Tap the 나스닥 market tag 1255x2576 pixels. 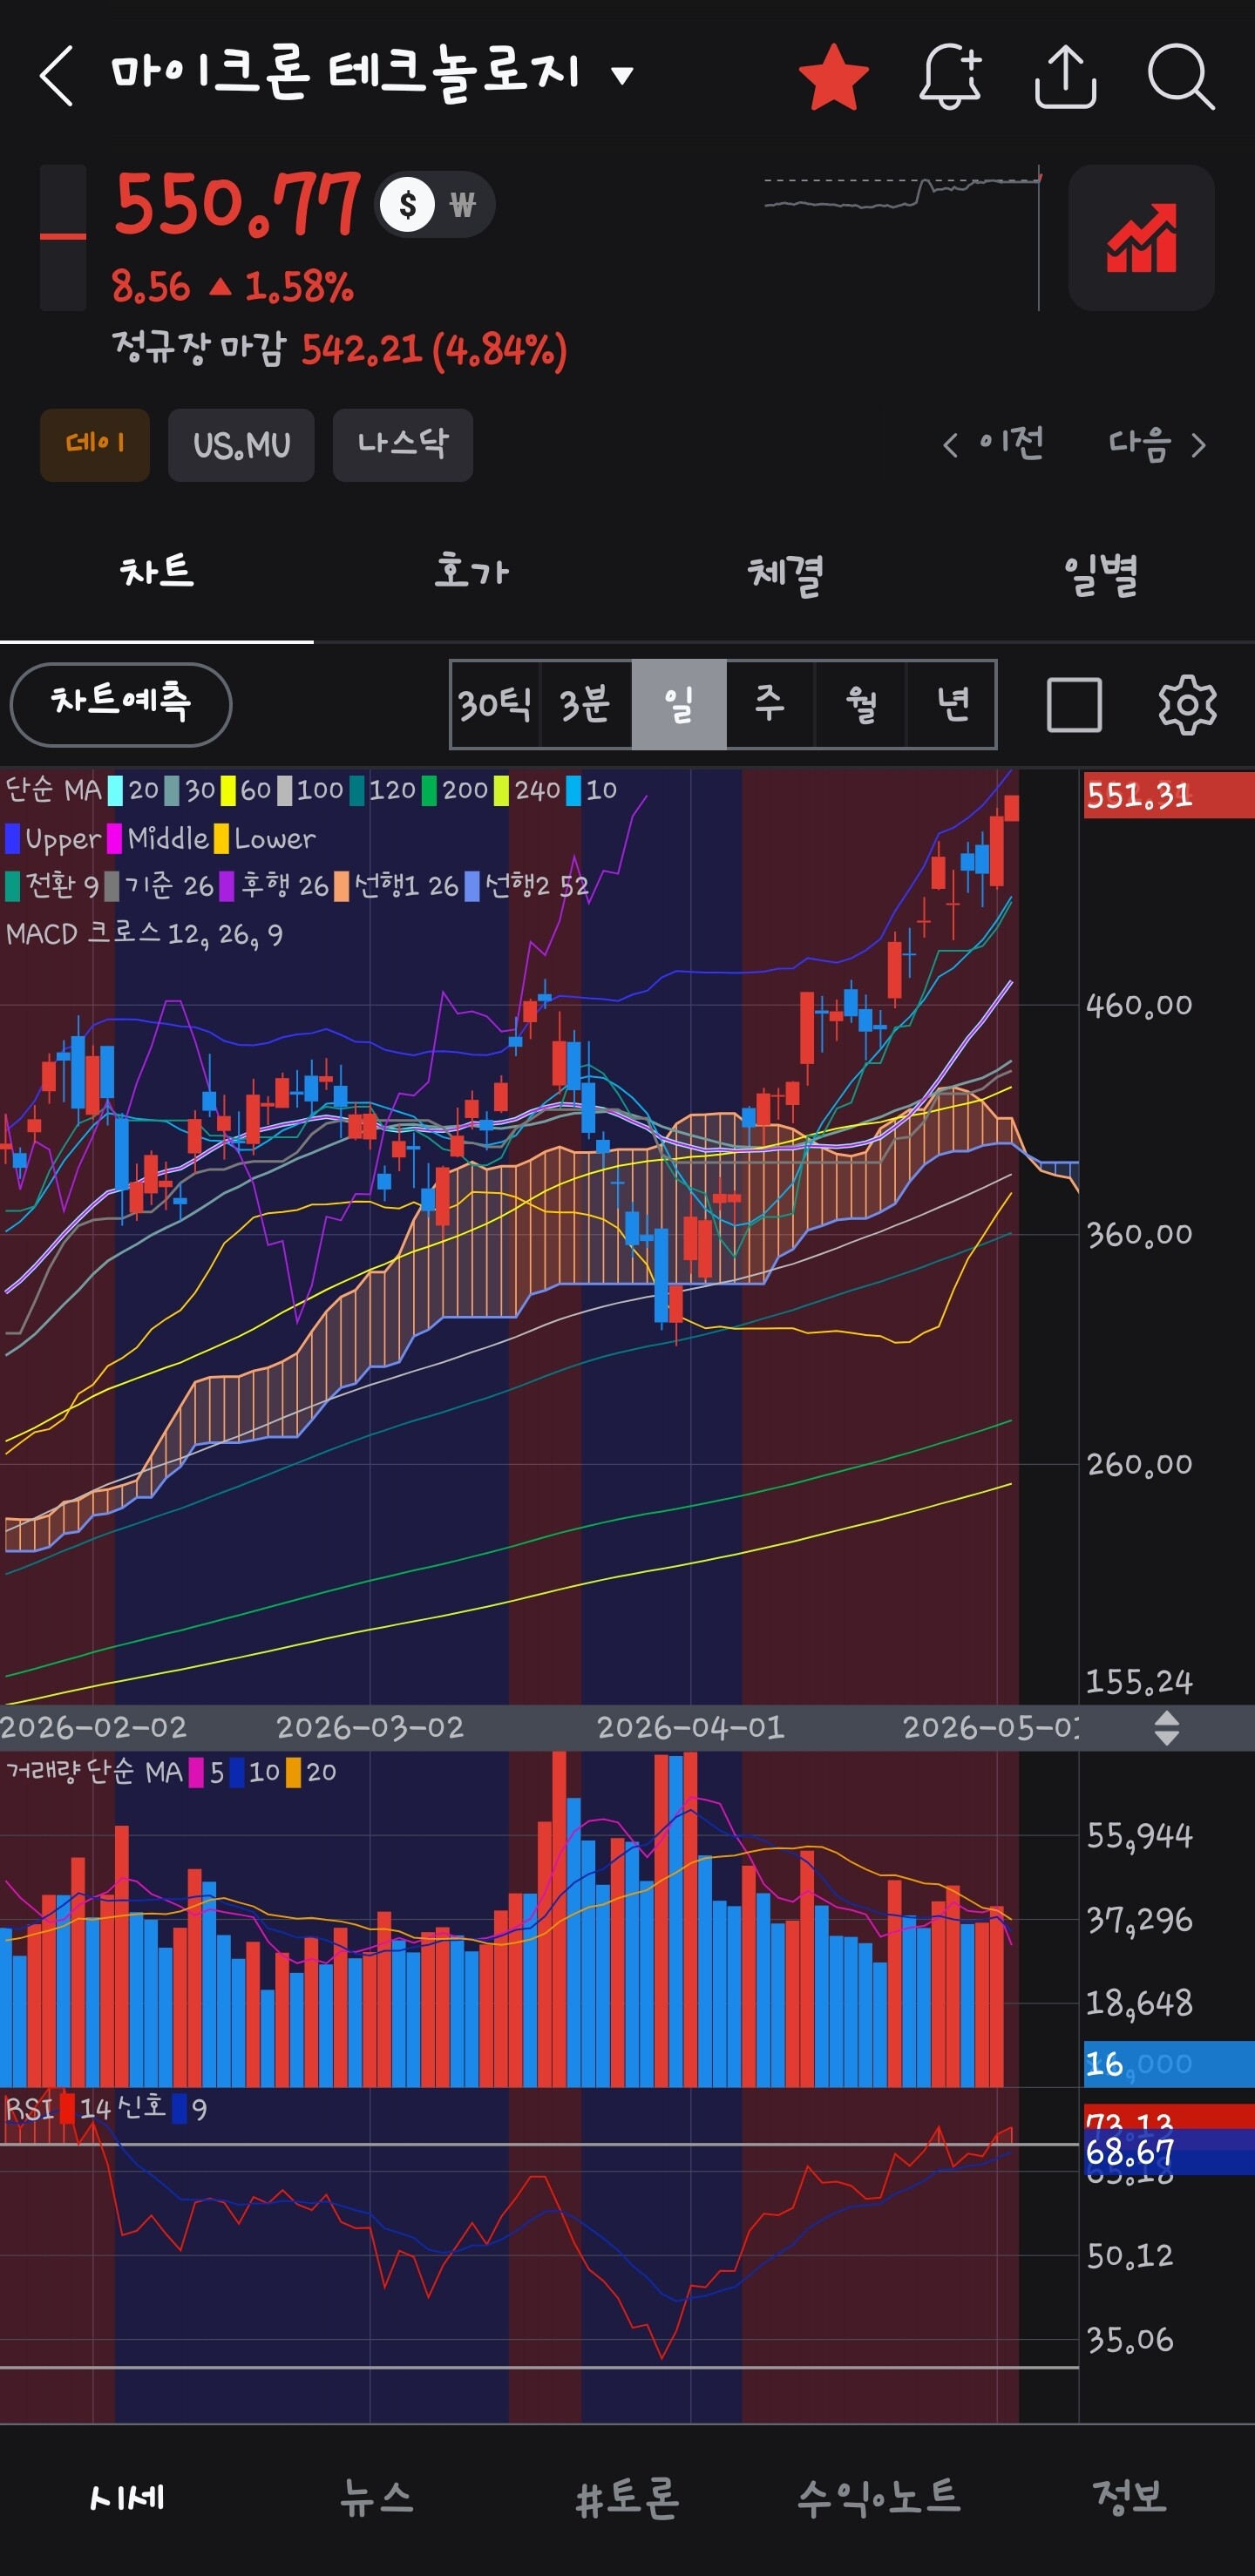[x=403, y=444]
